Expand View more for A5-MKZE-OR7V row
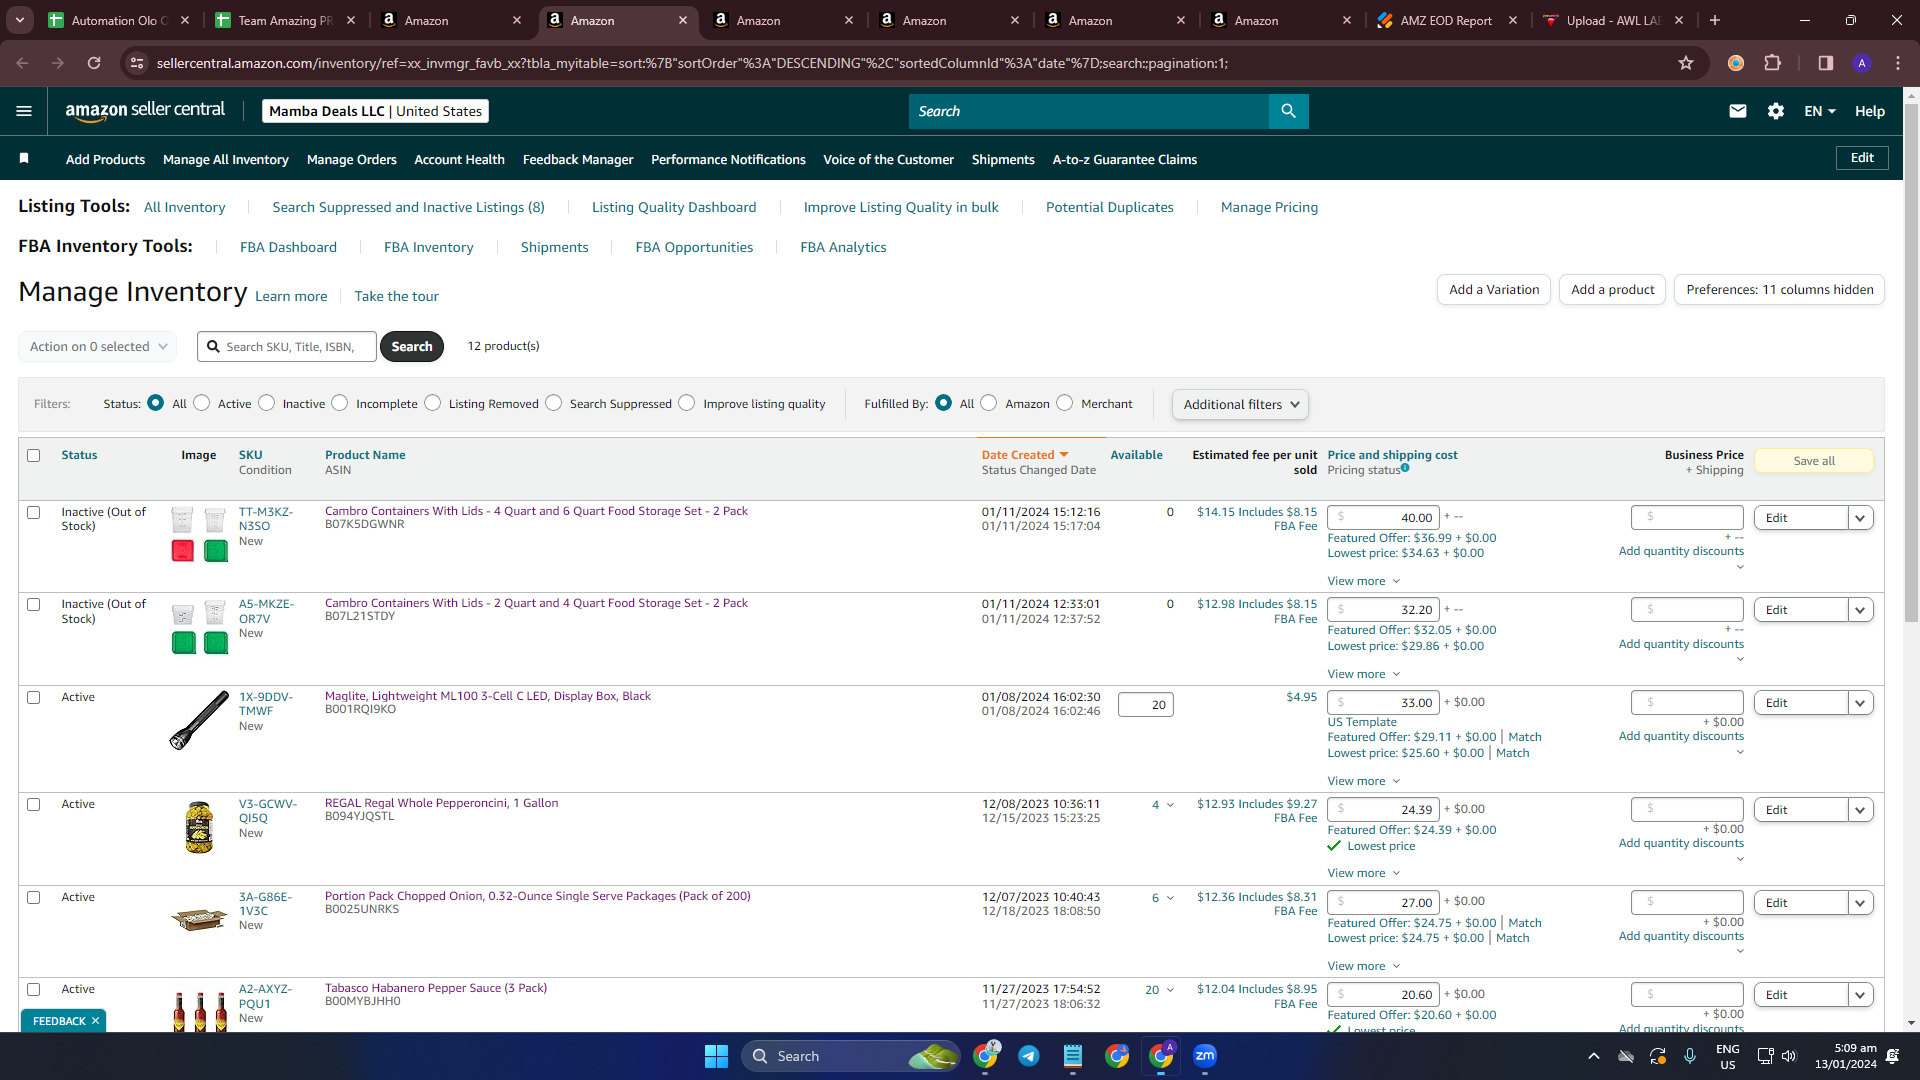Viewport: 1920px width, 1080px height. [1364, 674]
